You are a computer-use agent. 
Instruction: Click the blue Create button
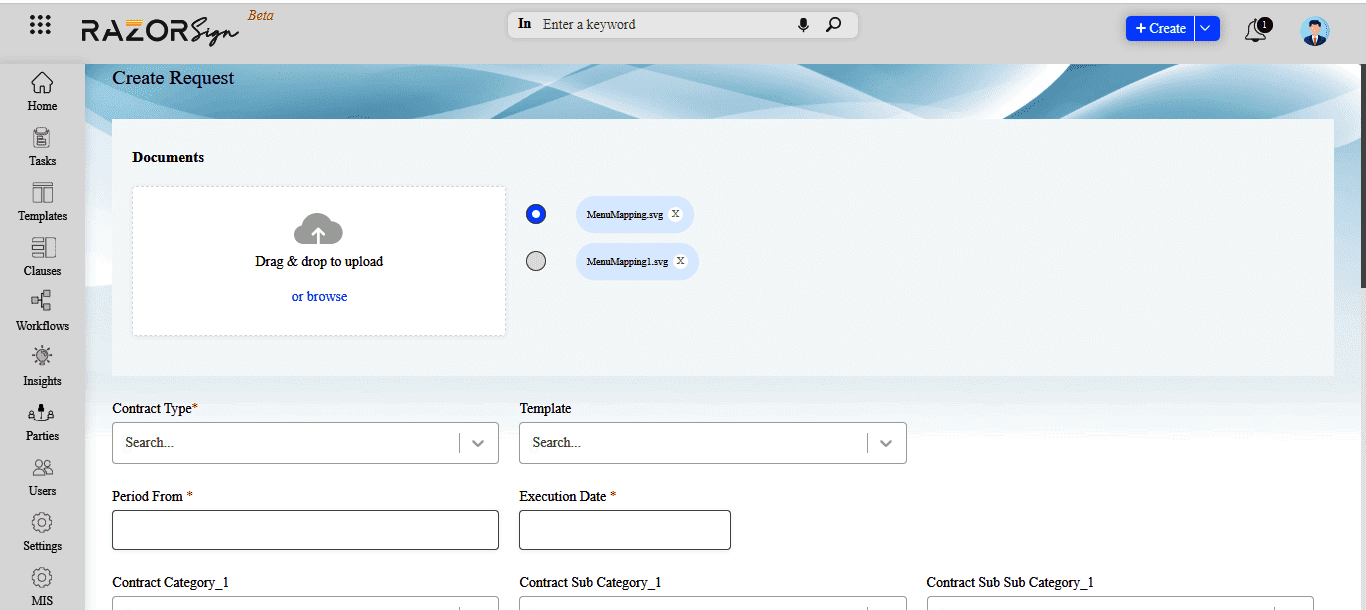pos(1160,28)
